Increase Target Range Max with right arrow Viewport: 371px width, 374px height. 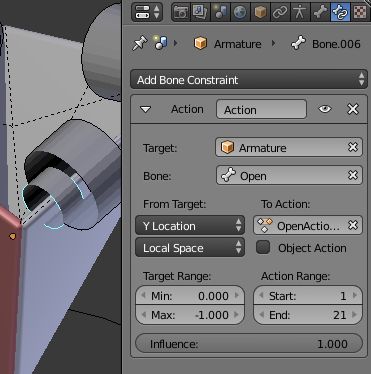tap(237, 314)
